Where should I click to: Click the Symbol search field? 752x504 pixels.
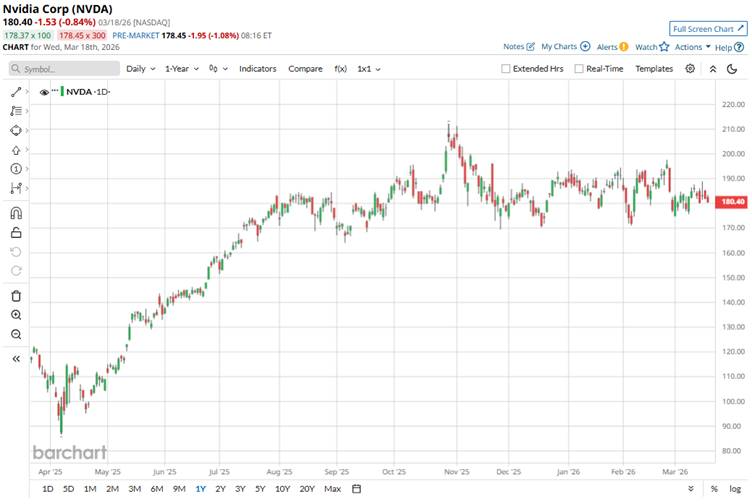pyautogui.click(x=64, y=69)
